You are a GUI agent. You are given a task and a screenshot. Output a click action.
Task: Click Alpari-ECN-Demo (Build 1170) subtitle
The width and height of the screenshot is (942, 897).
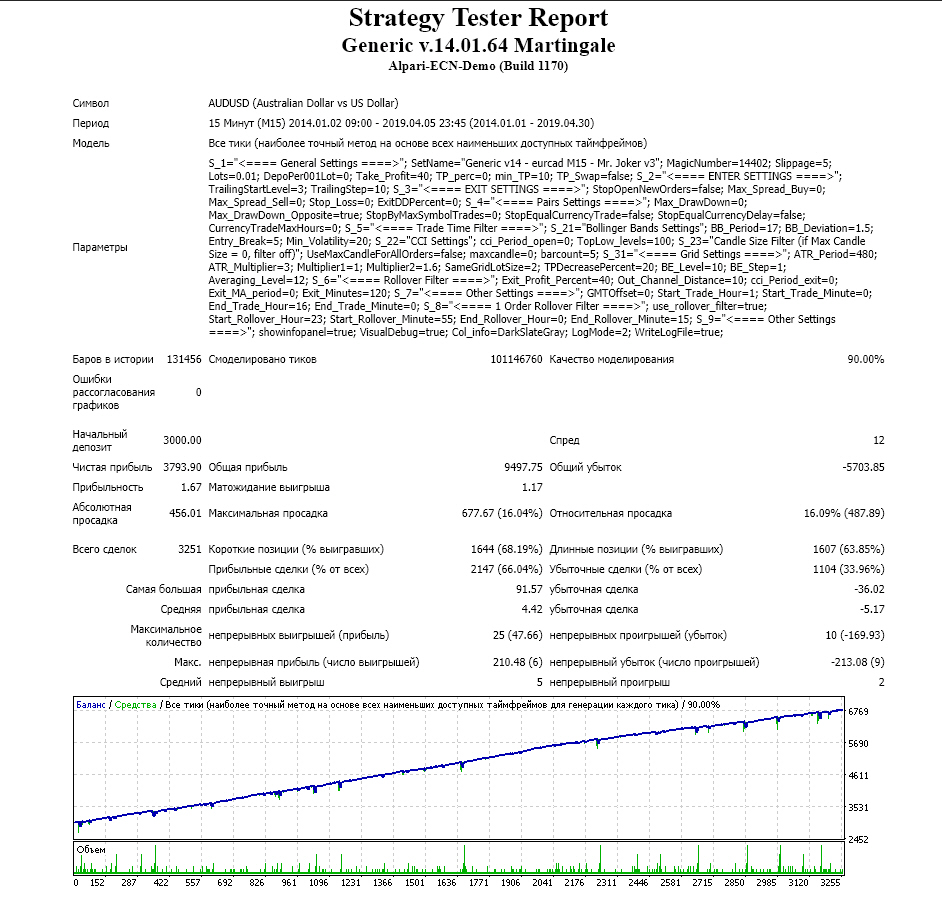tap(478, 66)
